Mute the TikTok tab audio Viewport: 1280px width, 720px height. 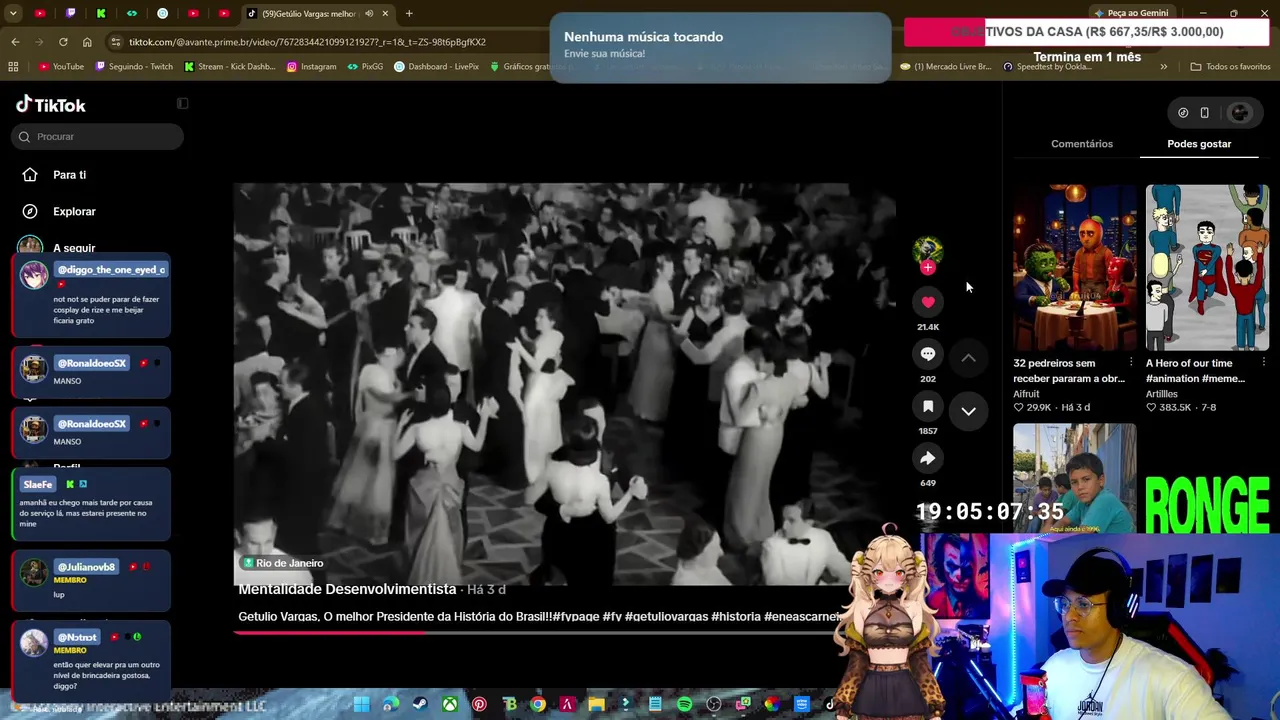click(369, 14)
